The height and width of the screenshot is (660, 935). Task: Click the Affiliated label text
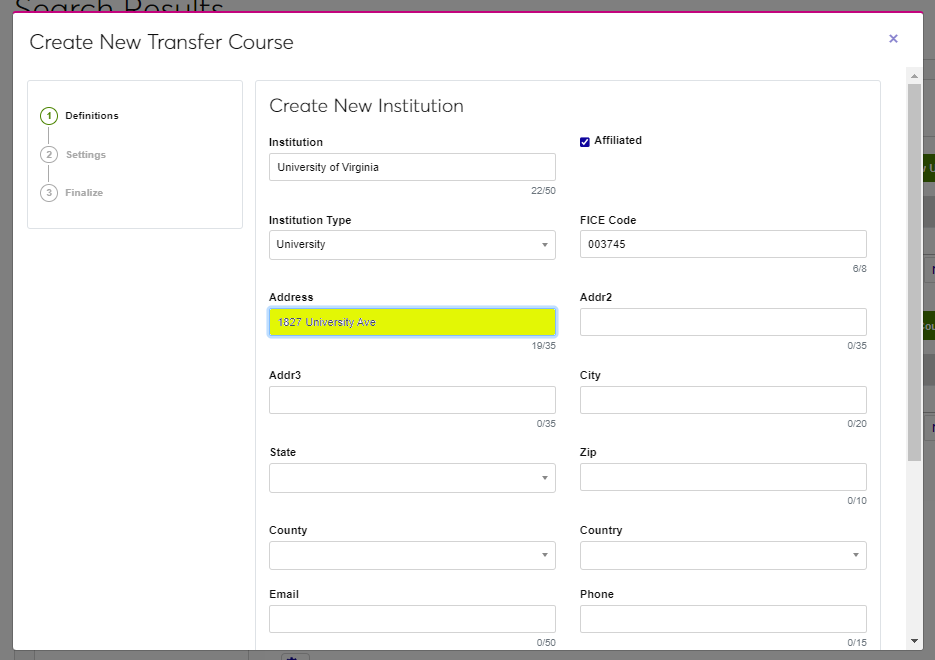tap(618, 141)
